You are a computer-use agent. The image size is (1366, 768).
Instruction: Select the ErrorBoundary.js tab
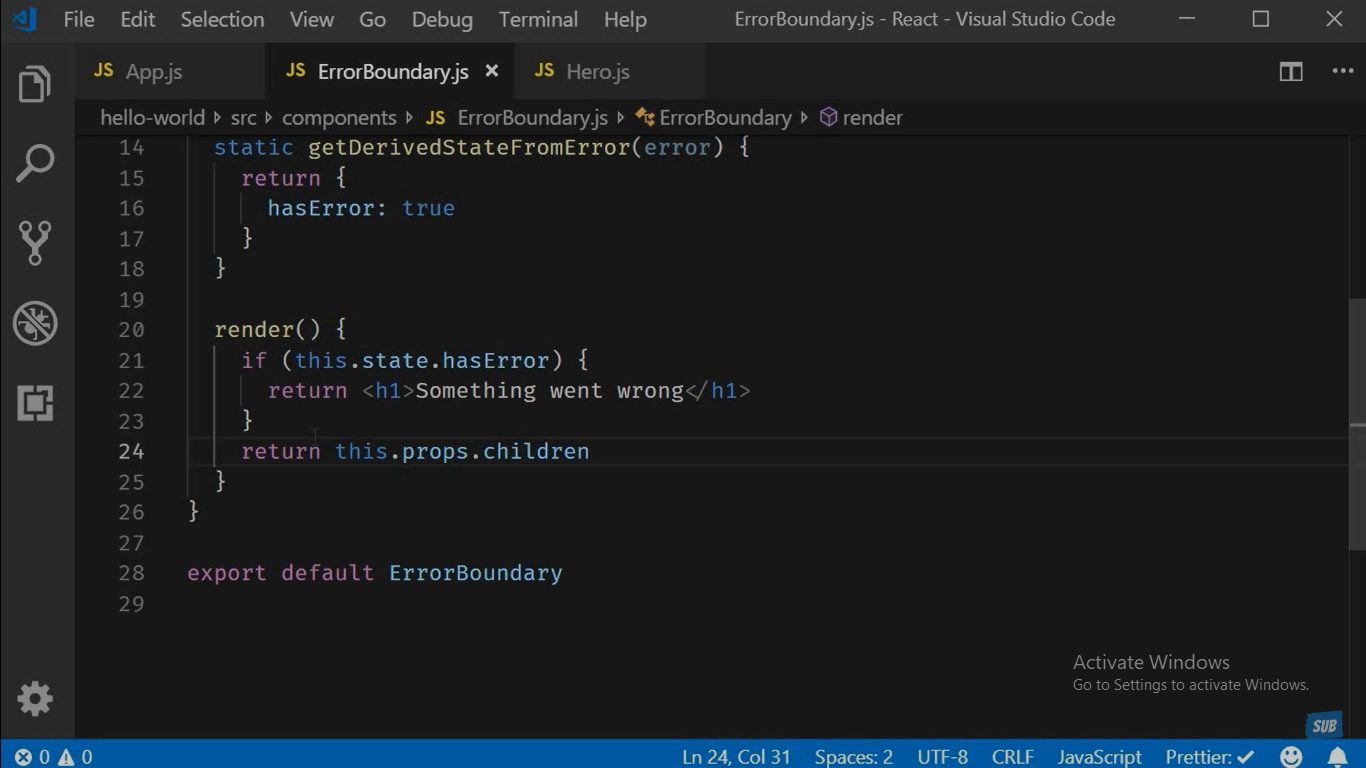pyautogui.click(x=391, y=71)
